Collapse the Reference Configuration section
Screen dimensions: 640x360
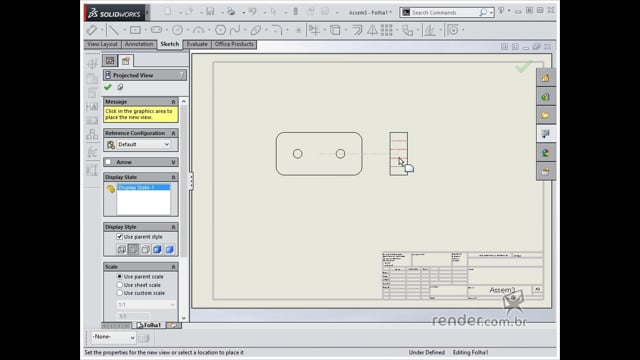click(173, 133)
